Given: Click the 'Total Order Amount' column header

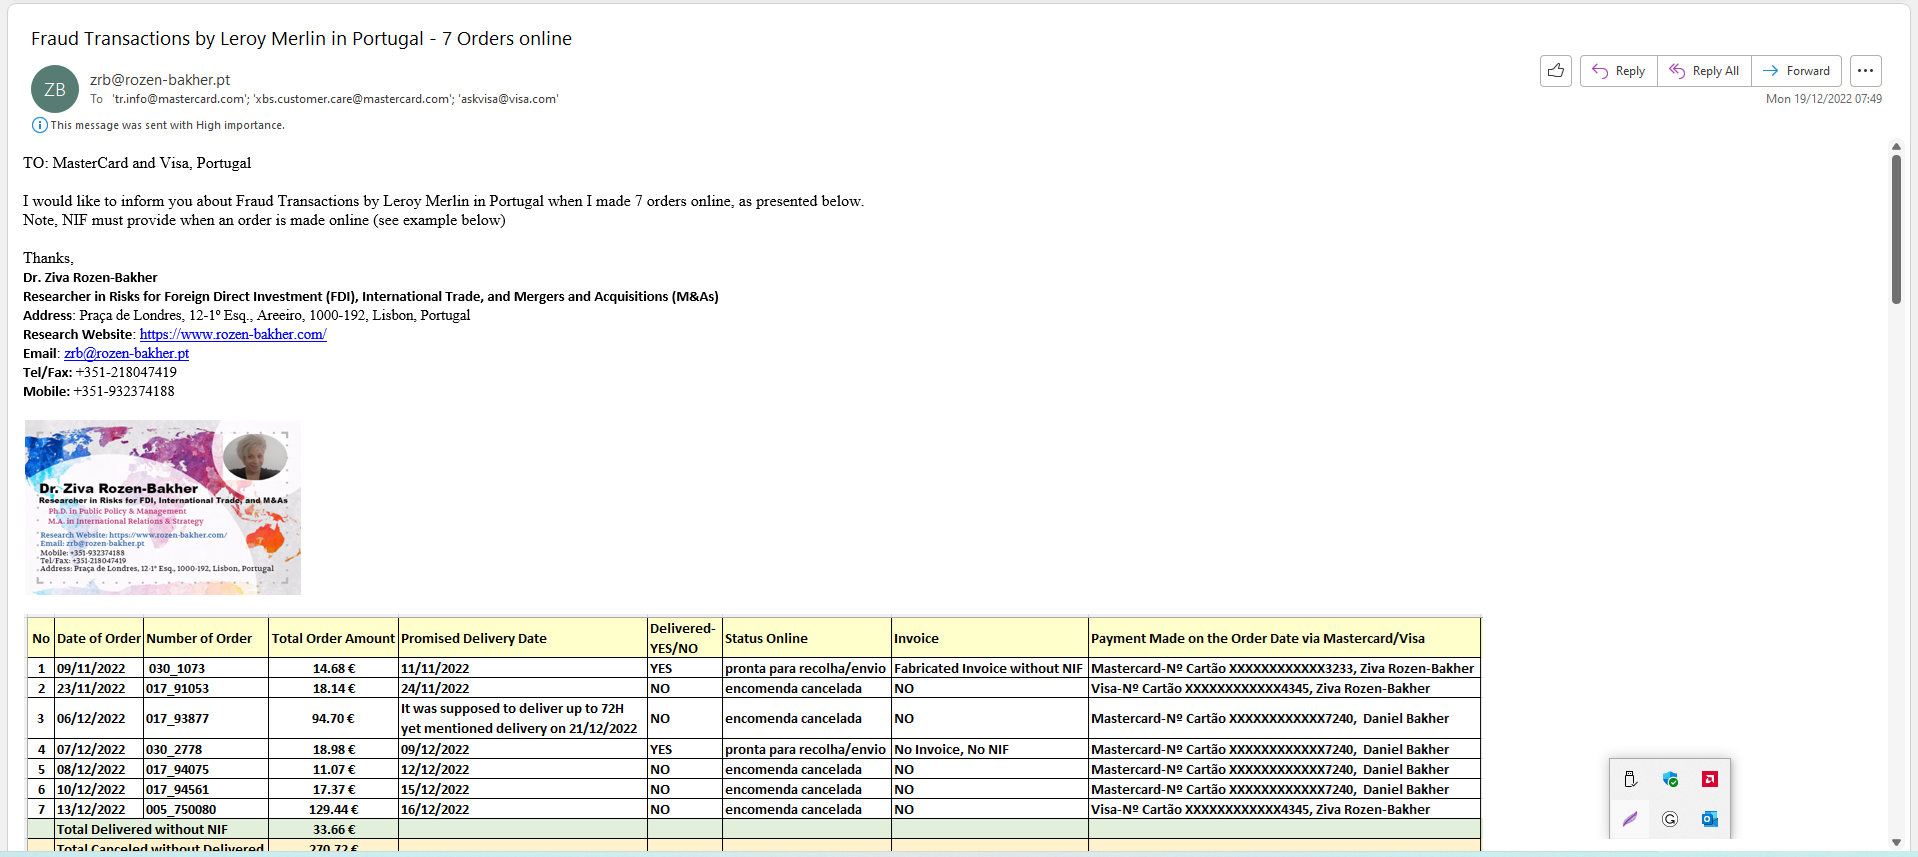Looking at the screenshot, I should click(x=333, y=638).
